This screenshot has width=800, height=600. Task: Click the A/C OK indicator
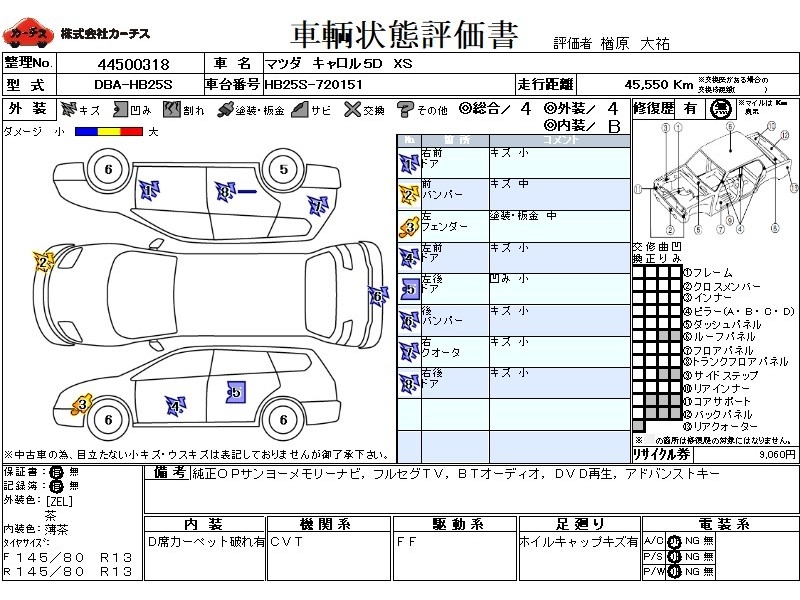[x=675, y=540]
